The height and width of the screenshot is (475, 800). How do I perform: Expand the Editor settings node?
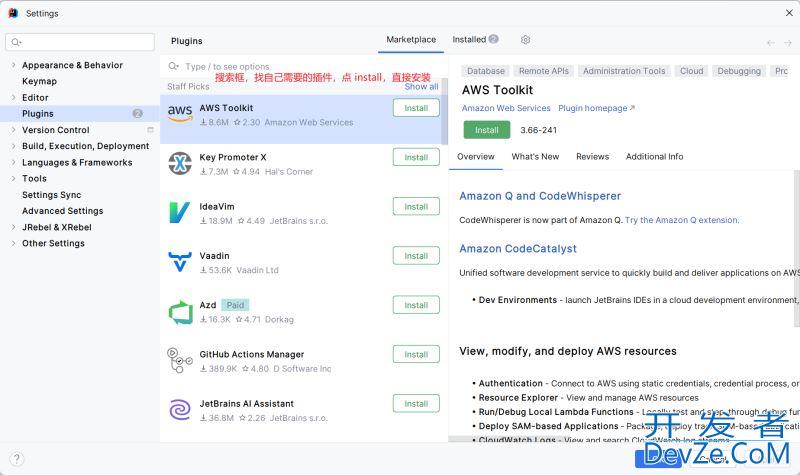tap(13, 97)
